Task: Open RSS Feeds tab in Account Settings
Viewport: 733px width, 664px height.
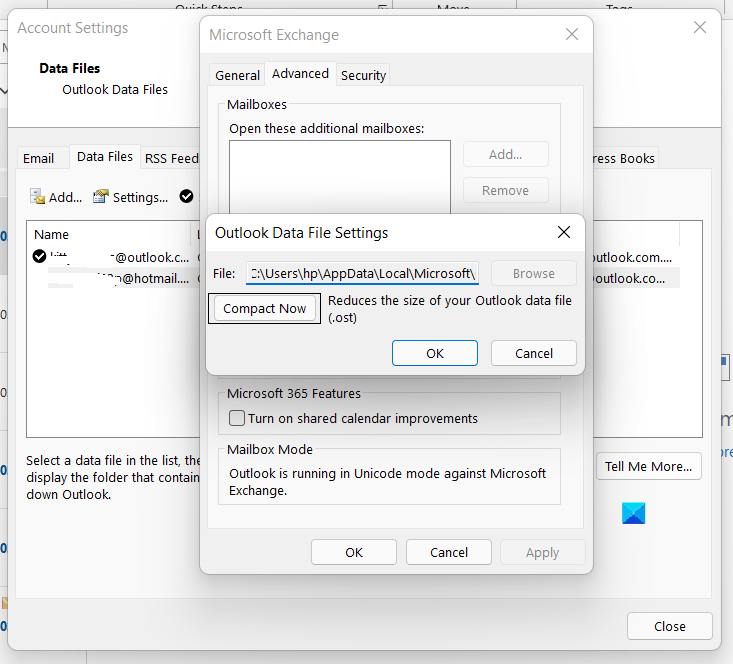Action: click(x=171, y=158)
